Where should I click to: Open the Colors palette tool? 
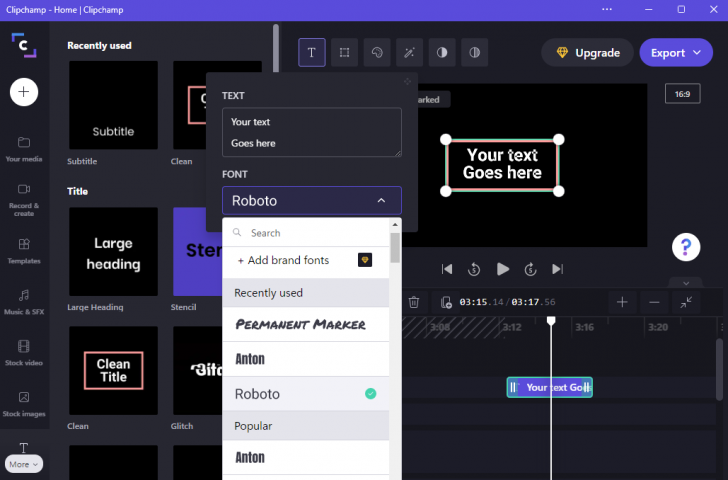(x=377, y=52)
